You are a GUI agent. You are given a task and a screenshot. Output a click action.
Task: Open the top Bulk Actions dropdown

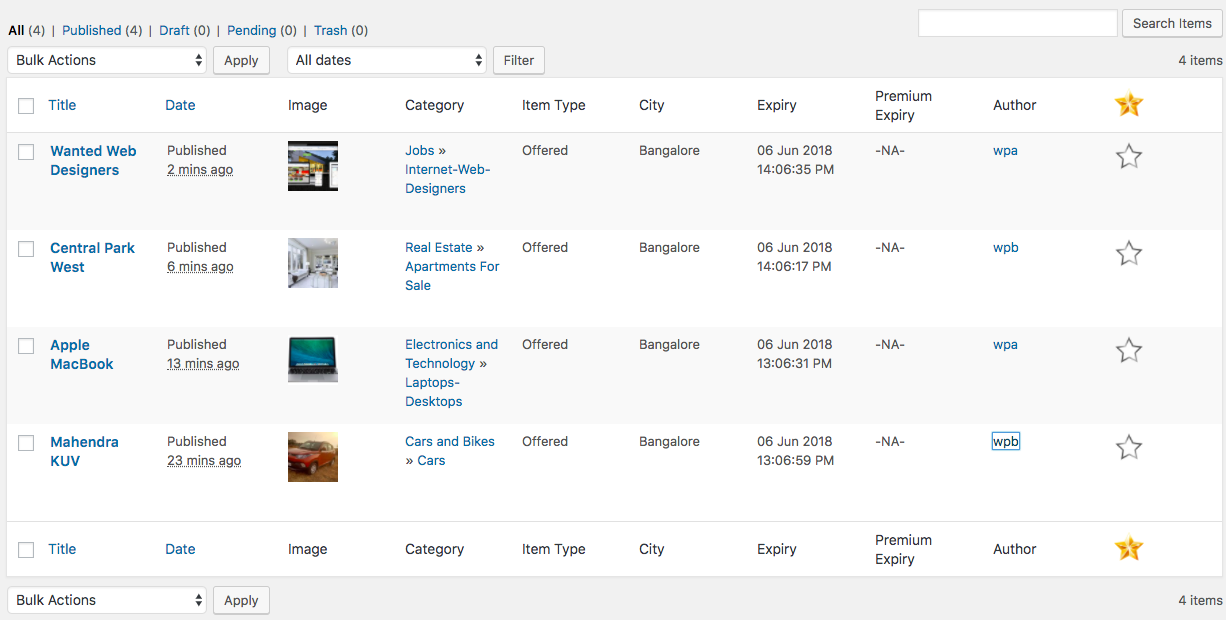point(108,60)
